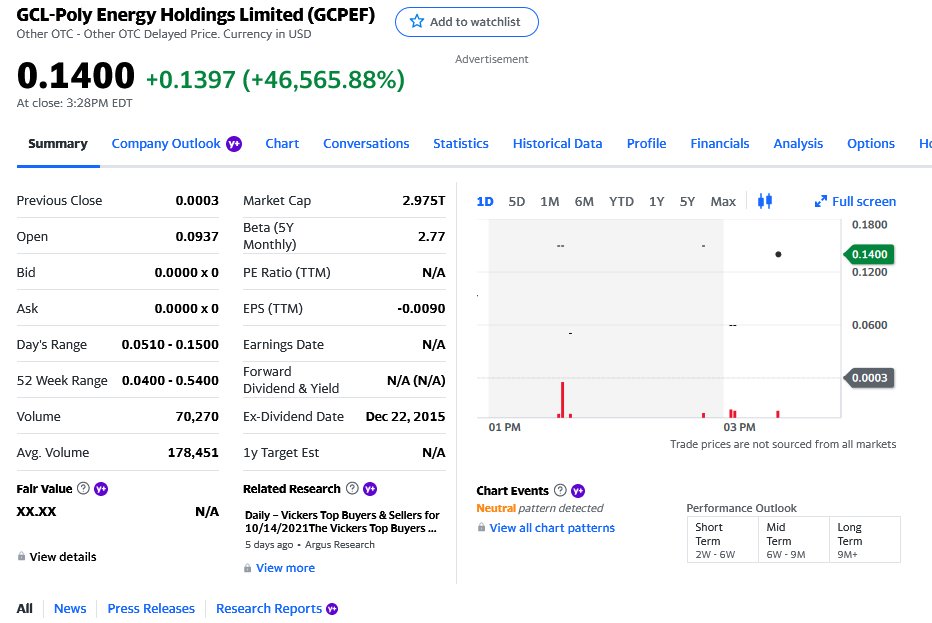Select the 1D chart range

click(485, 202)
